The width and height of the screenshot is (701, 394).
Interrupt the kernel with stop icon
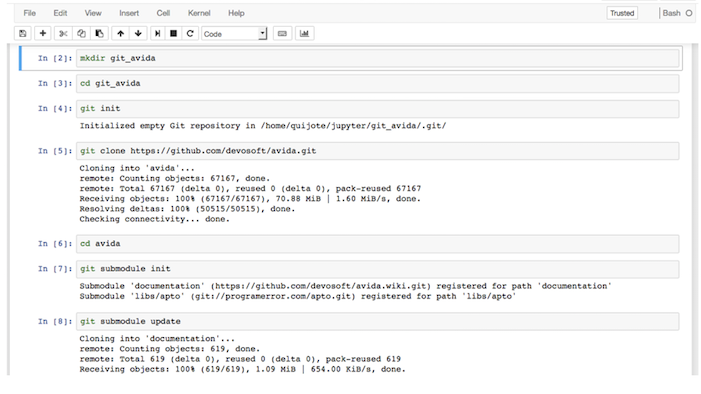pyautogui.click(x=173, y=34)
